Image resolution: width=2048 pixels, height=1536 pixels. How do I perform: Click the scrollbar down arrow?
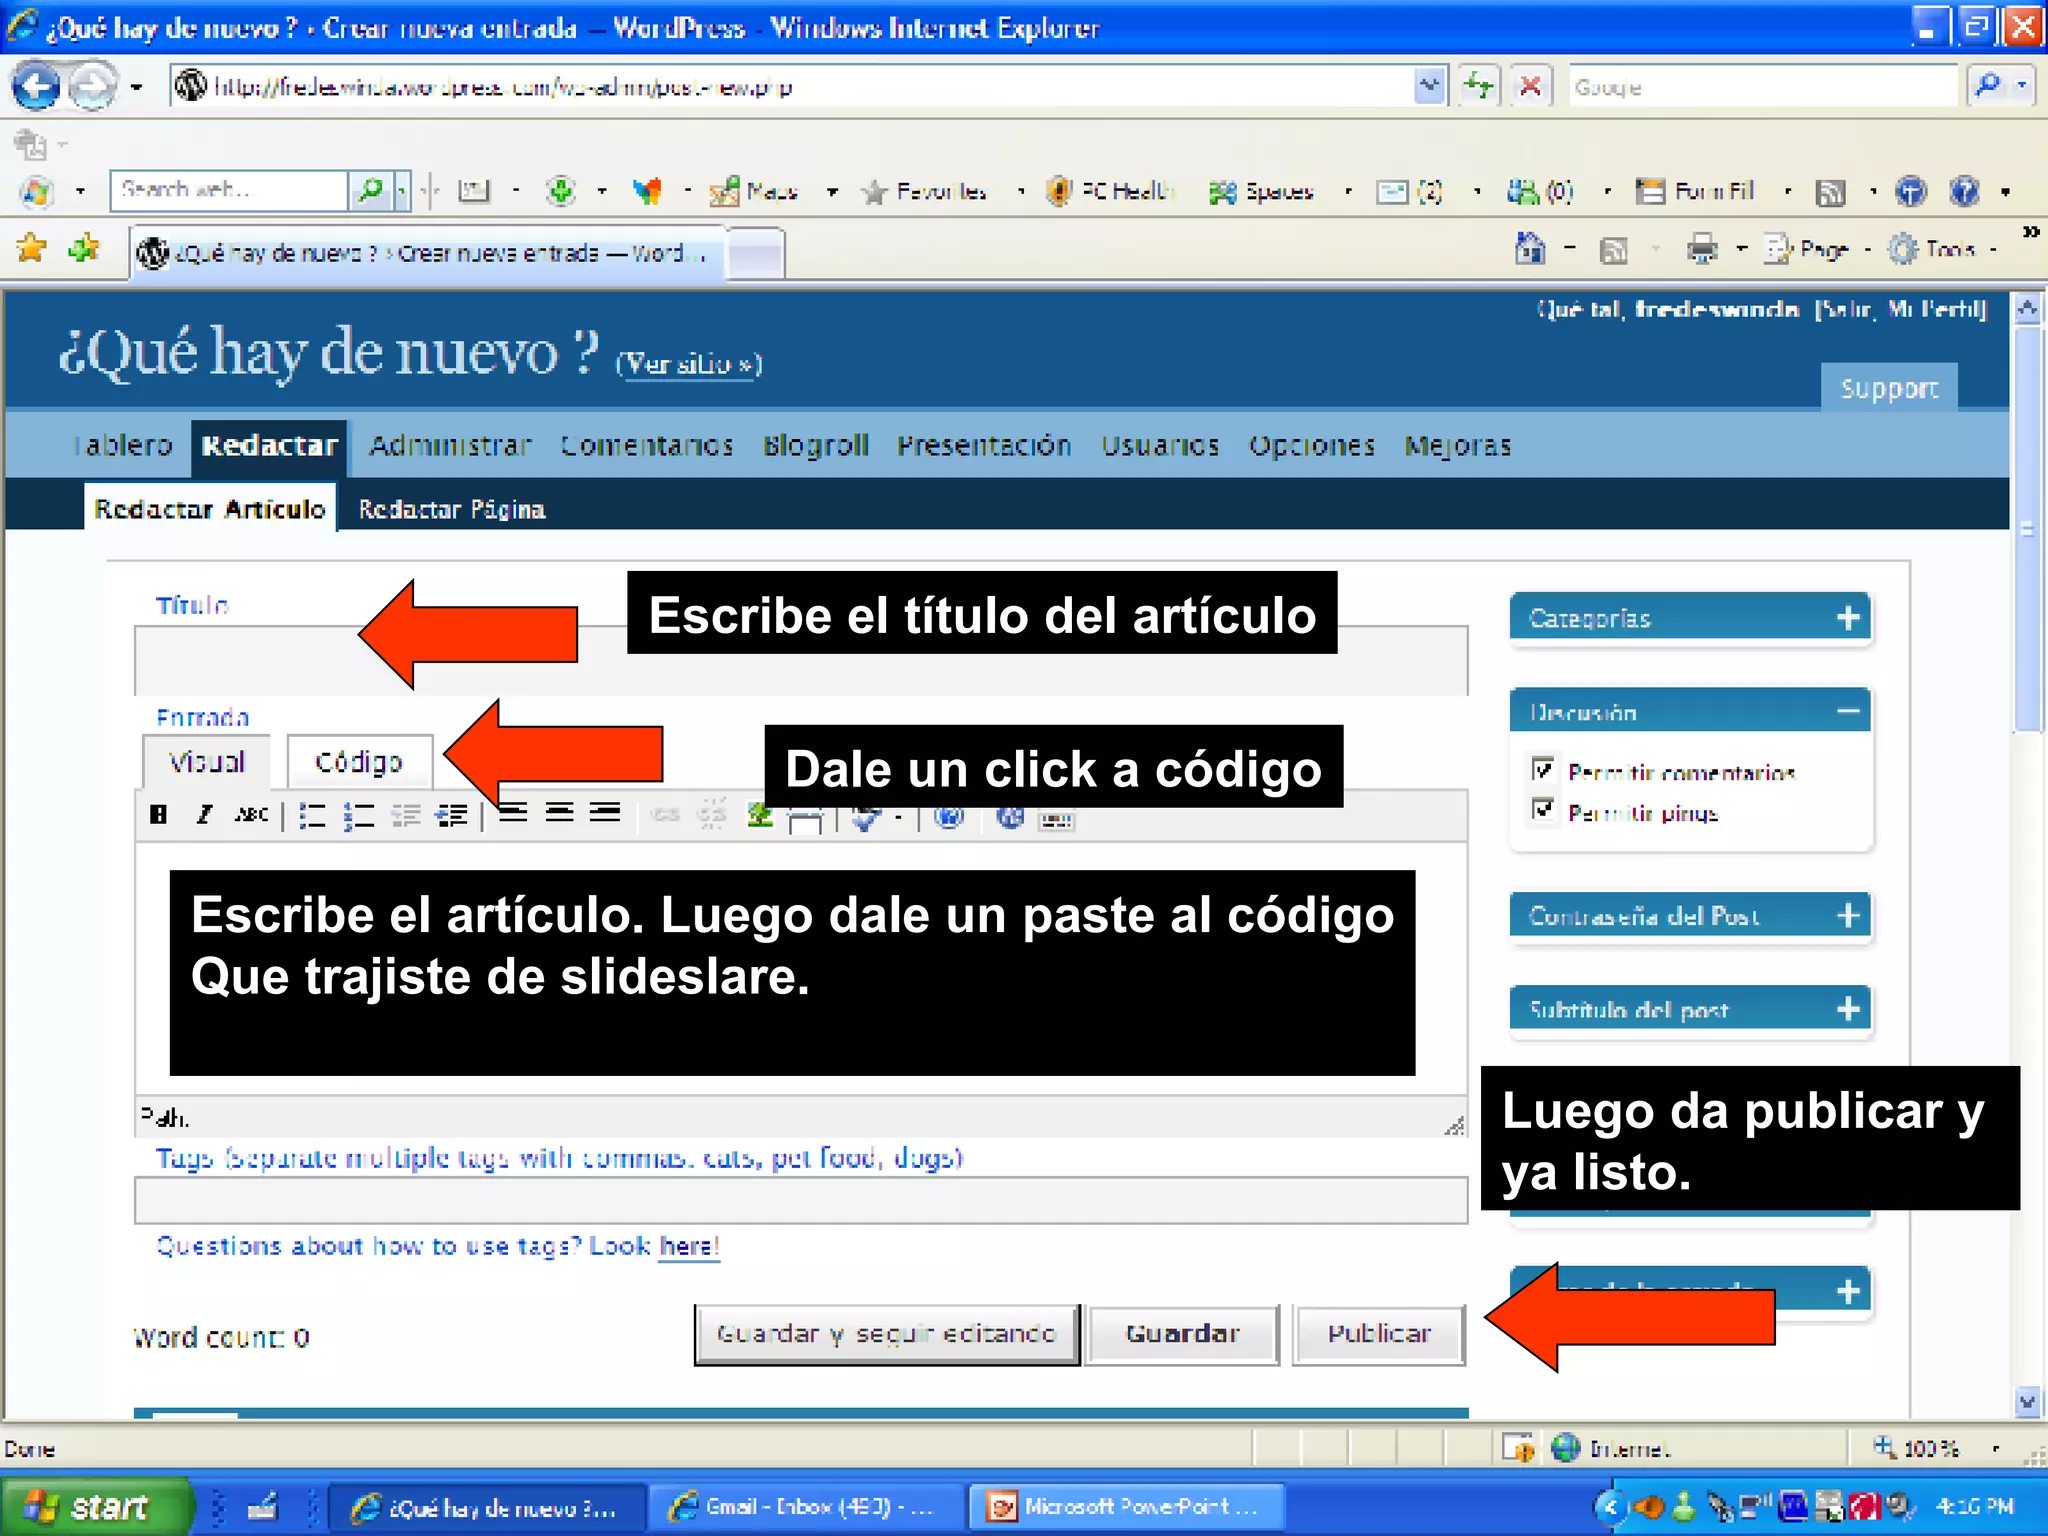[x=2027, y=1402]
